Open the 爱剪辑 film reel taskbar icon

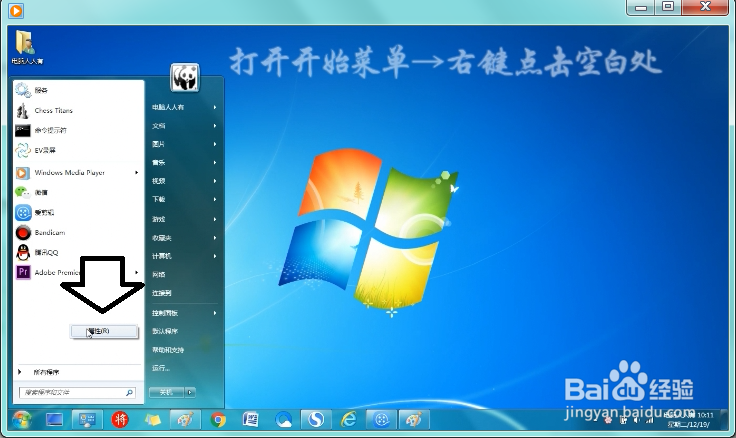click(381, 419)
